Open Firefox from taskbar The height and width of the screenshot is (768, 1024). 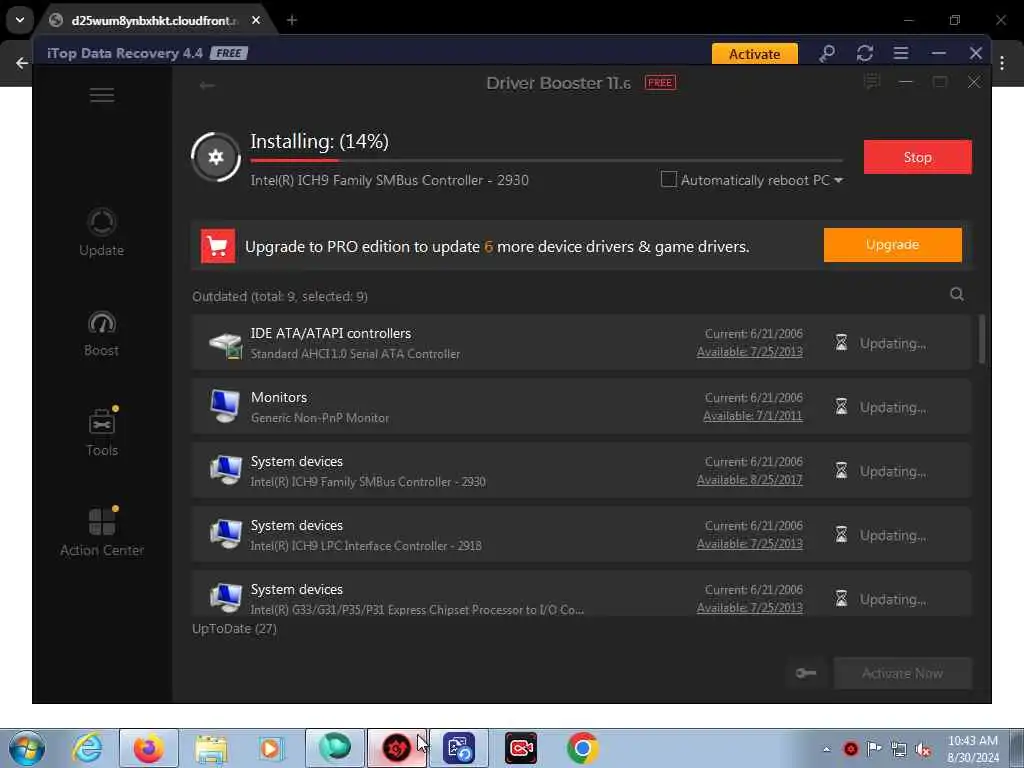[148, 748]
